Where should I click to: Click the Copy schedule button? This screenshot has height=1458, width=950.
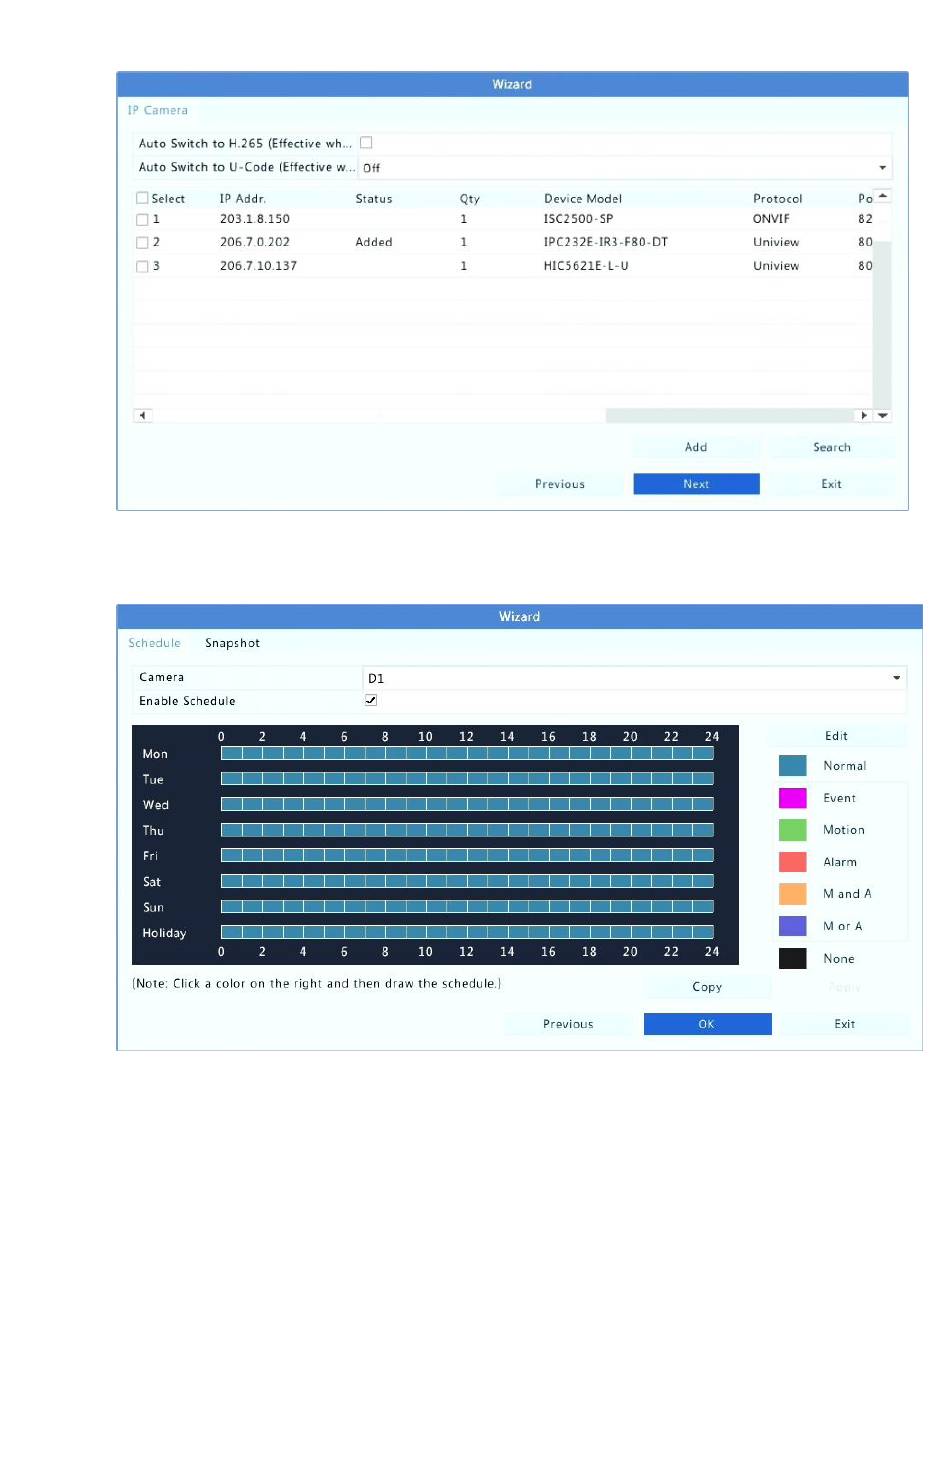click(707, 987)
